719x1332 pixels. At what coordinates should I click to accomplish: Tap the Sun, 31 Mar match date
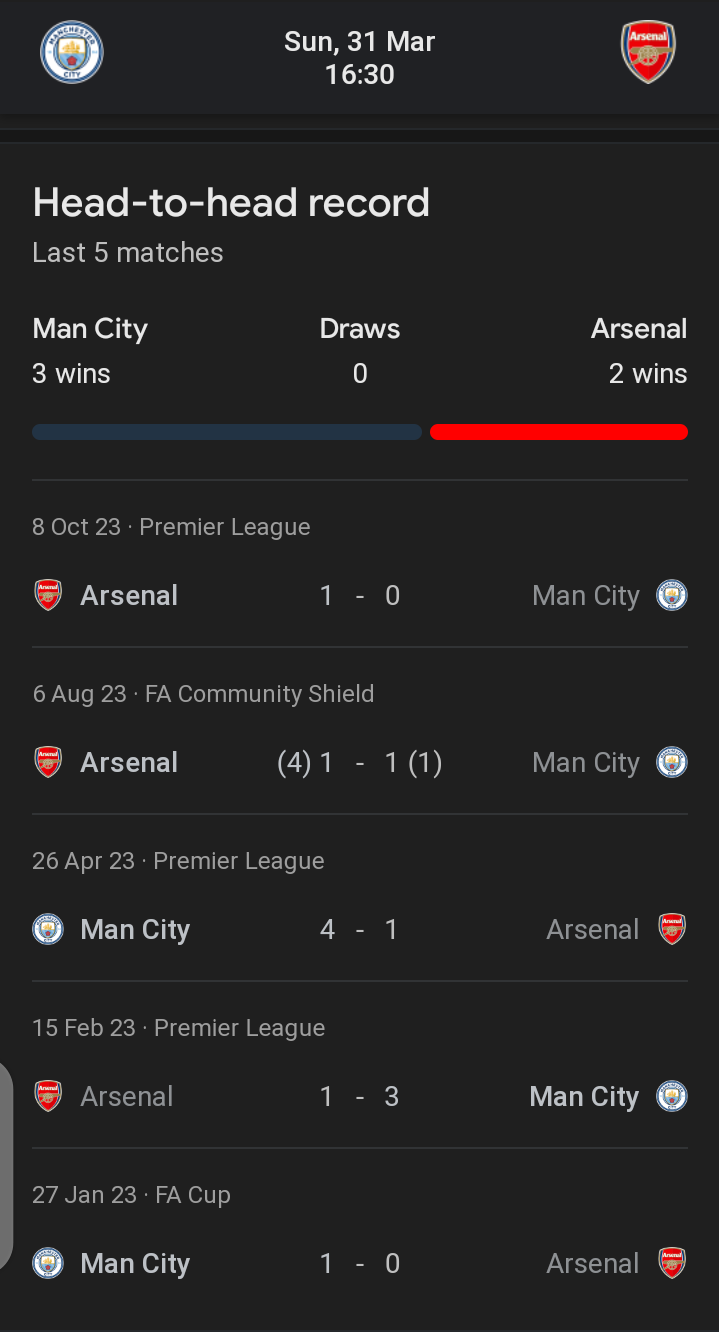tap(360, 42)
